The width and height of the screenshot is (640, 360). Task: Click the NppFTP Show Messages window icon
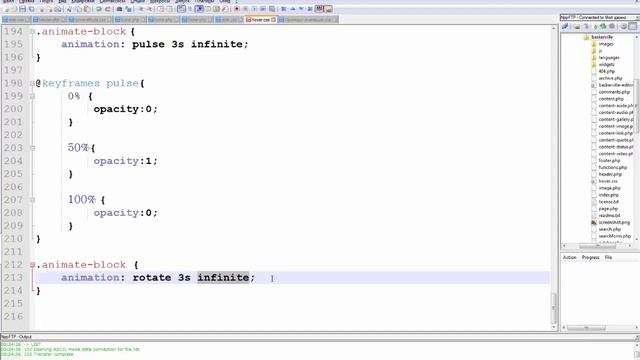click(x=633, y=26)
